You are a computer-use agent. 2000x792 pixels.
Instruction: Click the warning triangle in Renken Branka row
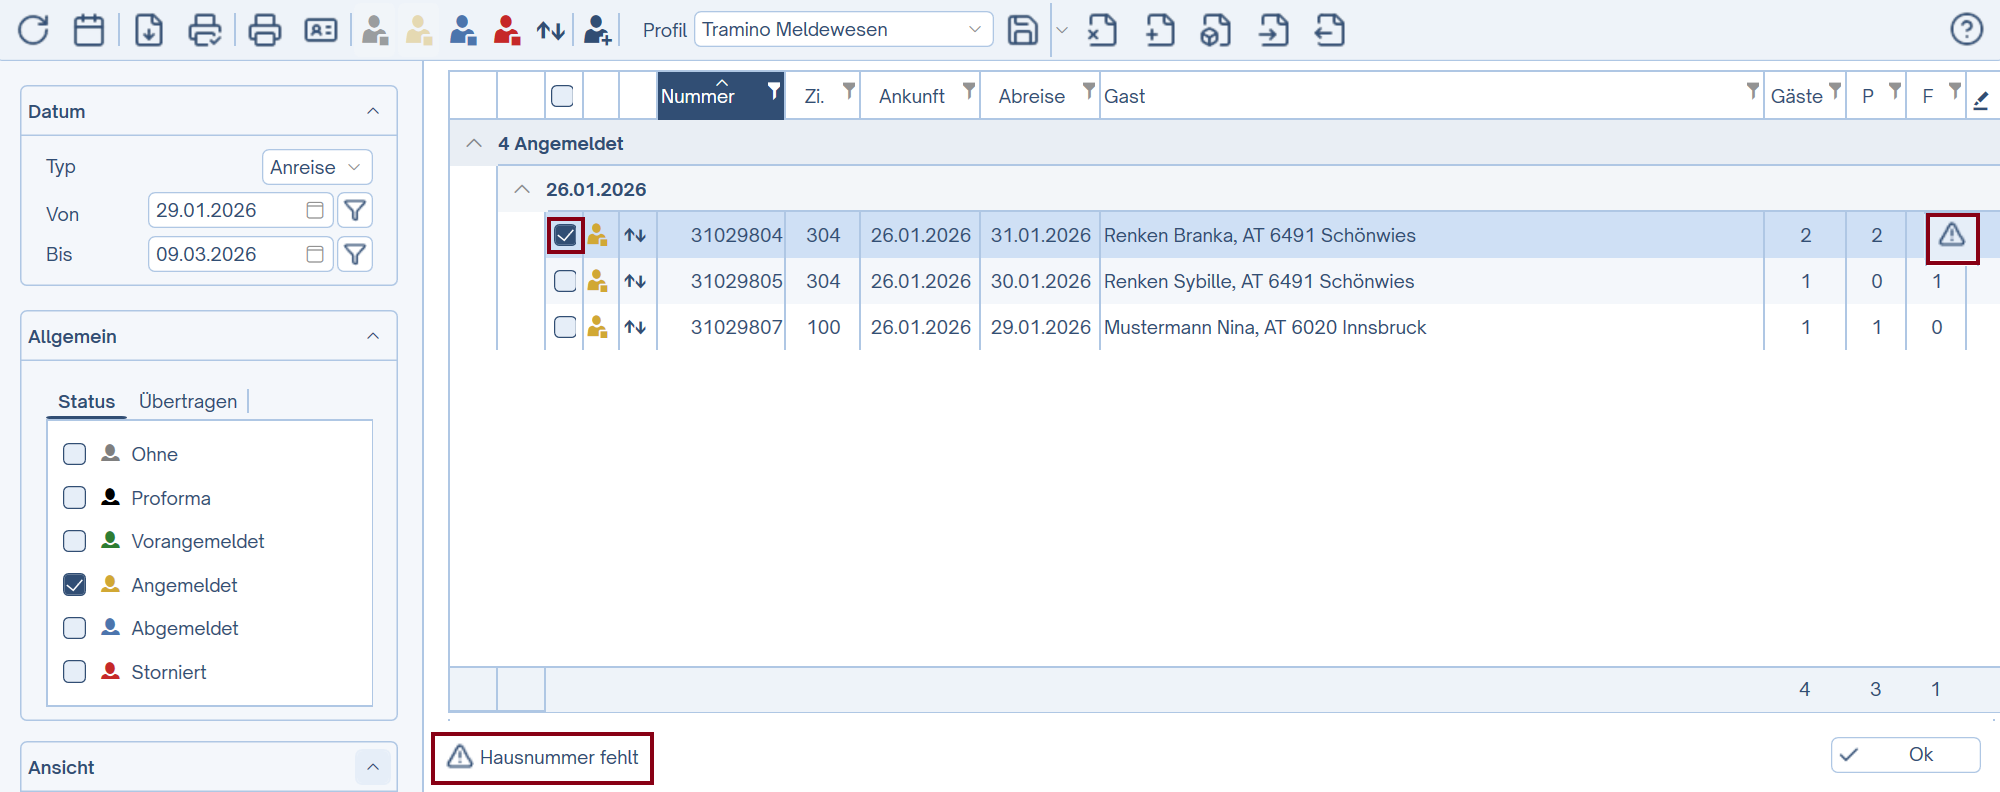pos(1951,236)
